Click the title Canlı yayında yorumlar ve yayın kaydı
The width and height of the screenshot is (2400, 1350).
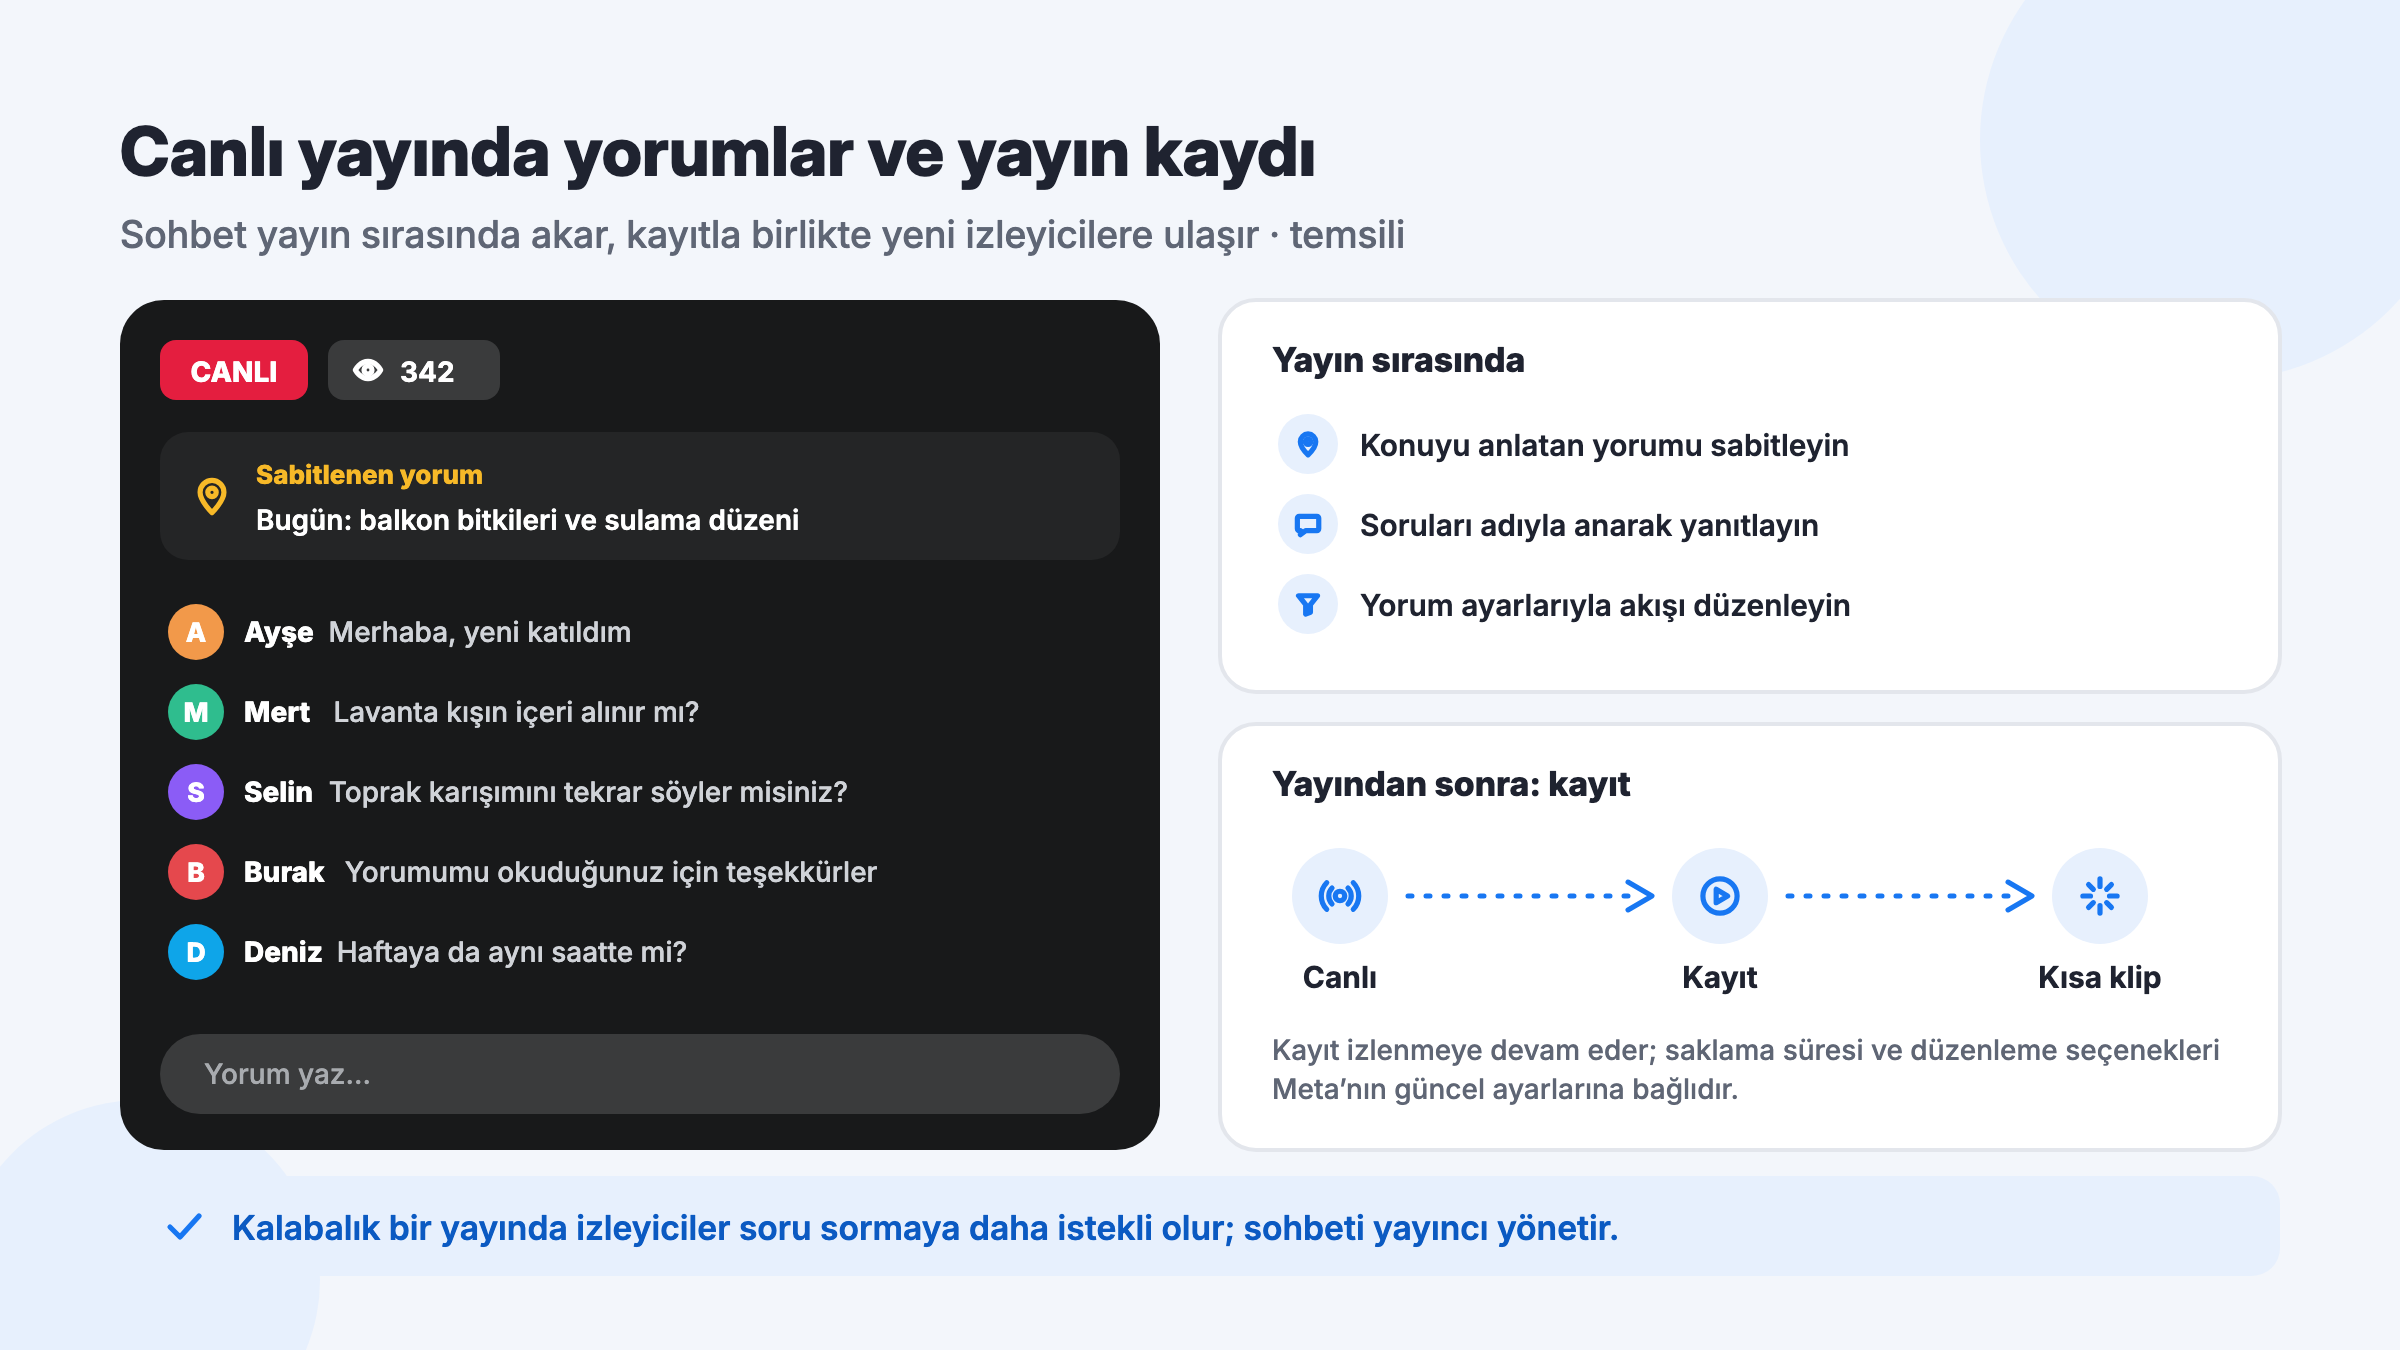(x=718, y=154)
